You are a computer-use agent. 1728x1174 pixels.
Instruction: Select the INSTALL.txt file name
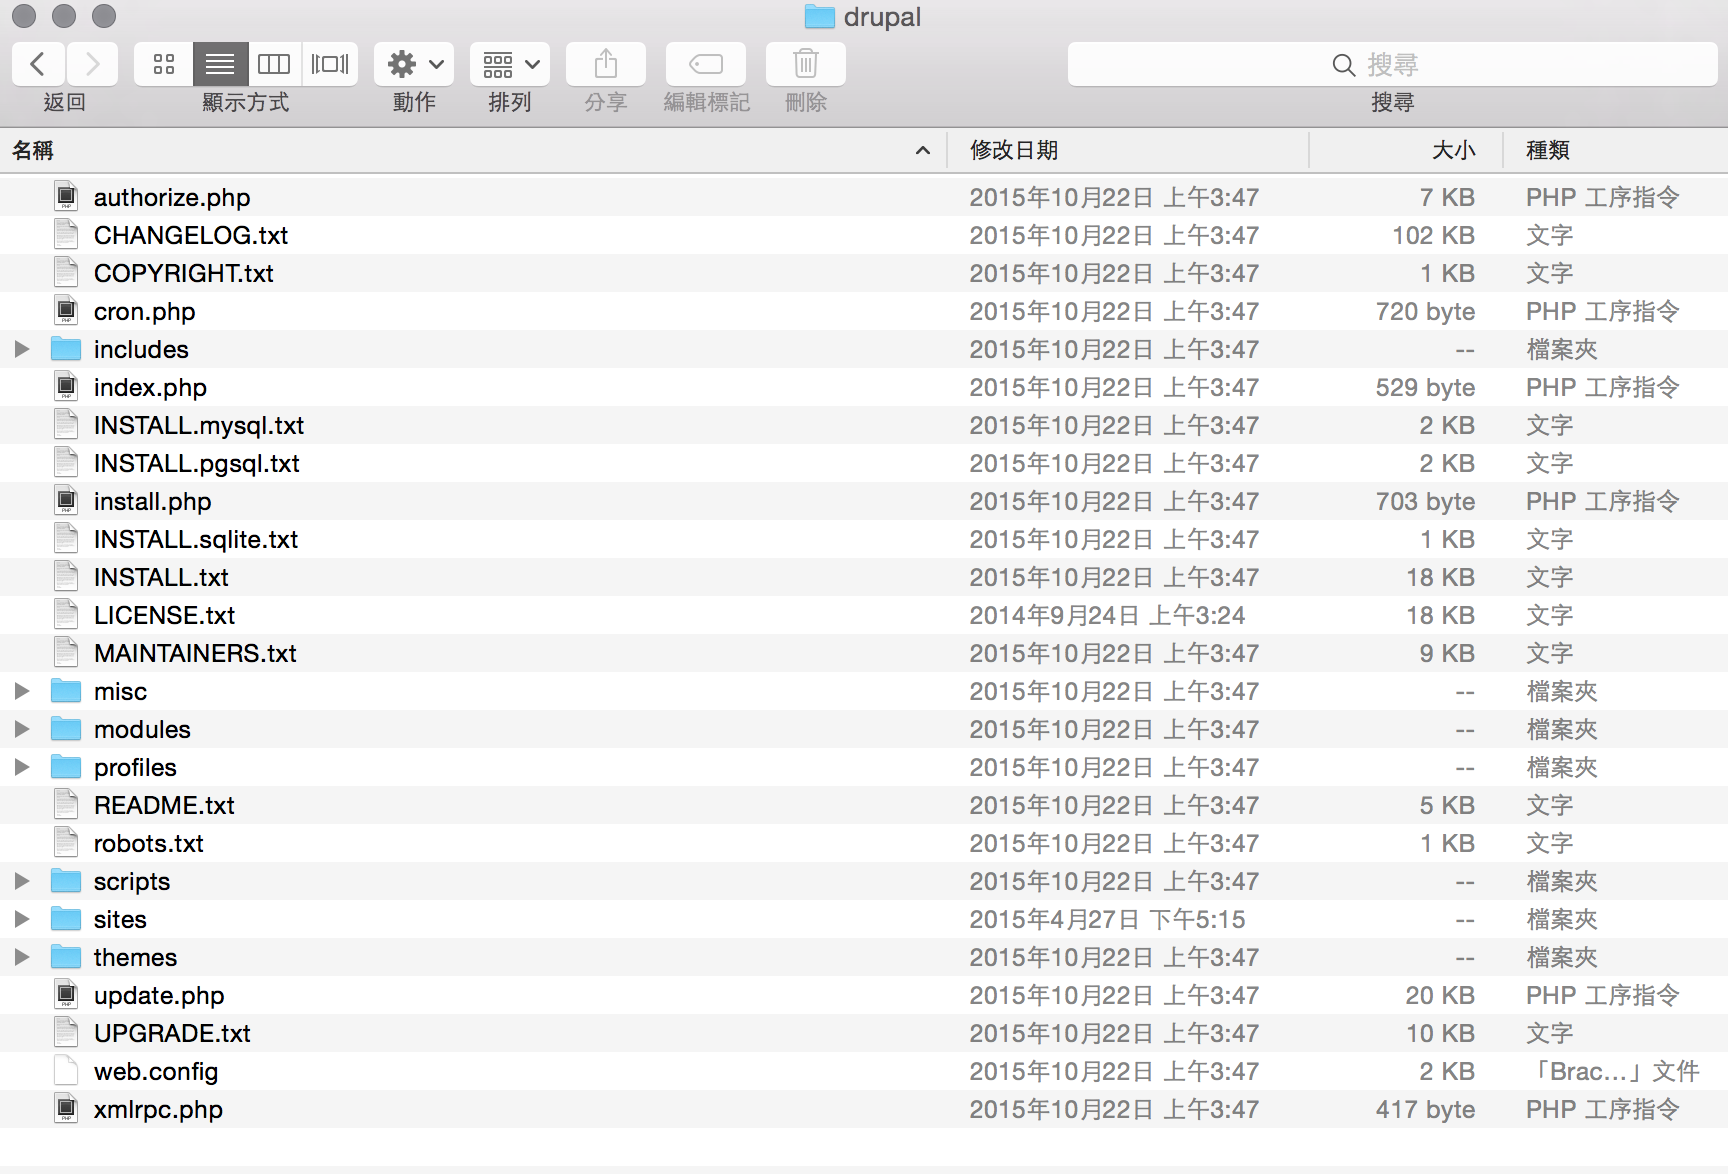pyautogui.click(x=161, y=577)
